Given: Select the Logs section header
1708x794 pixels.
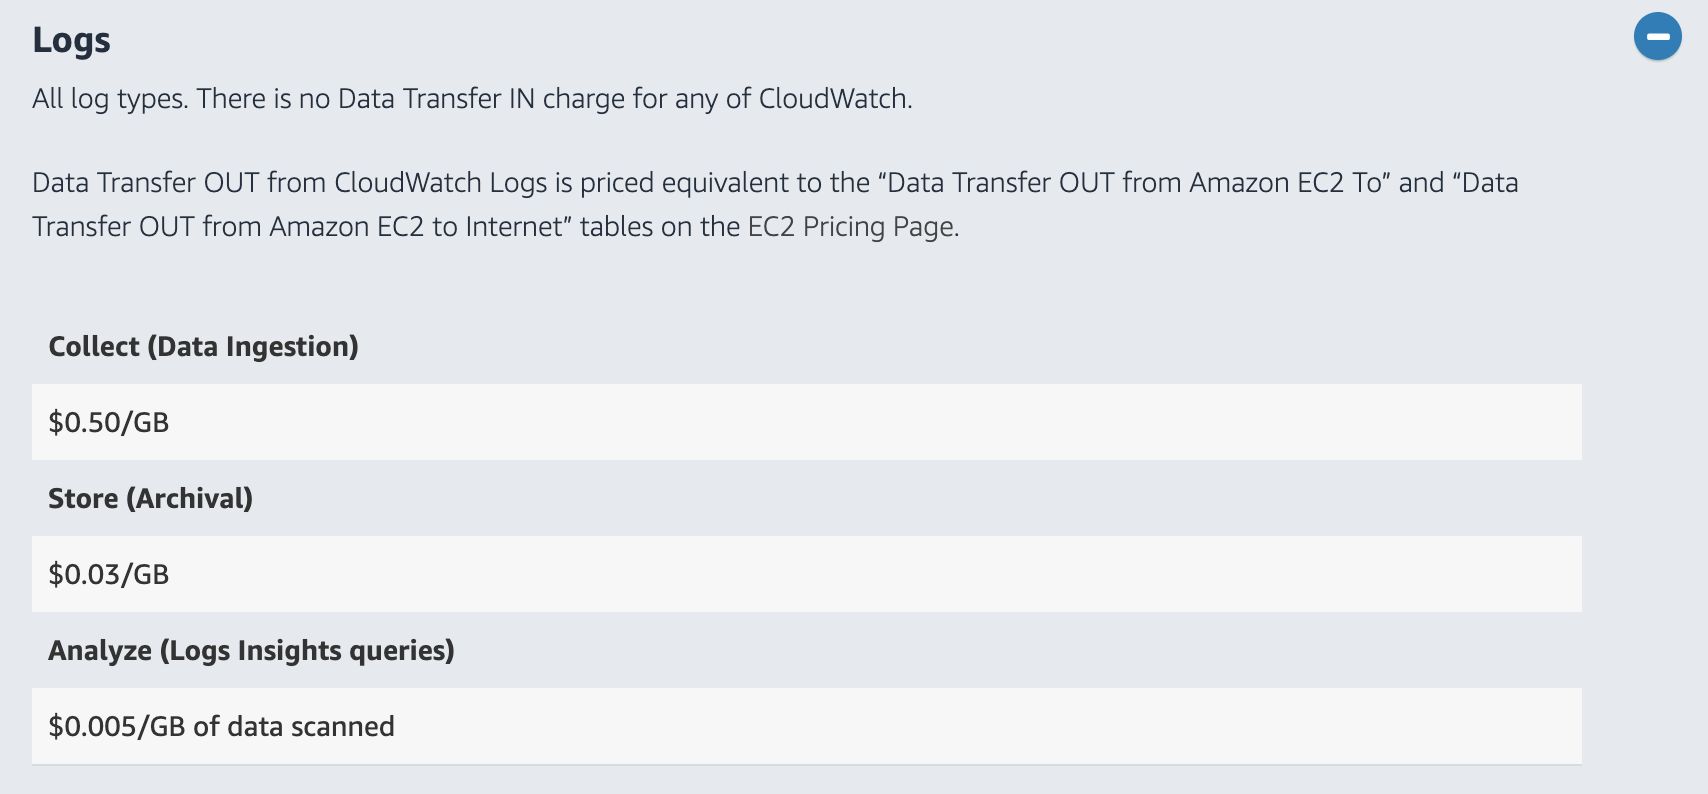Looking at the screenshot, I should pos(70,41).
